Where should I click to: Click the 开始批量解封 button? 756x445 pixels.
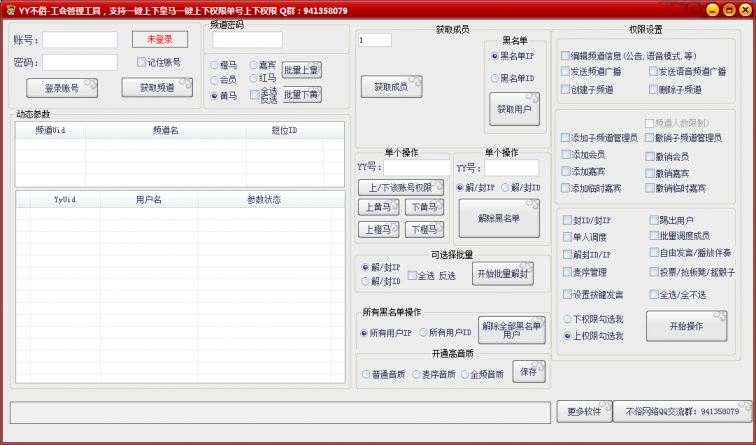pos(503,274)
